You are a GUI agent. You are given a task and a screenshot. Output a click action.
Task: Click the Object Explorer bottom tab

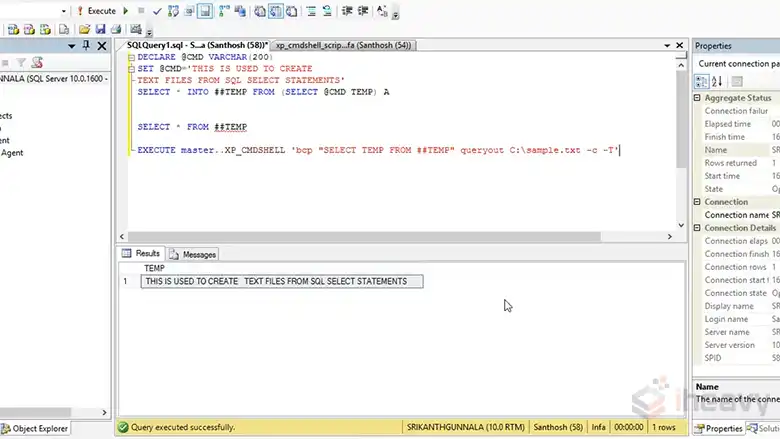[35, 429]
